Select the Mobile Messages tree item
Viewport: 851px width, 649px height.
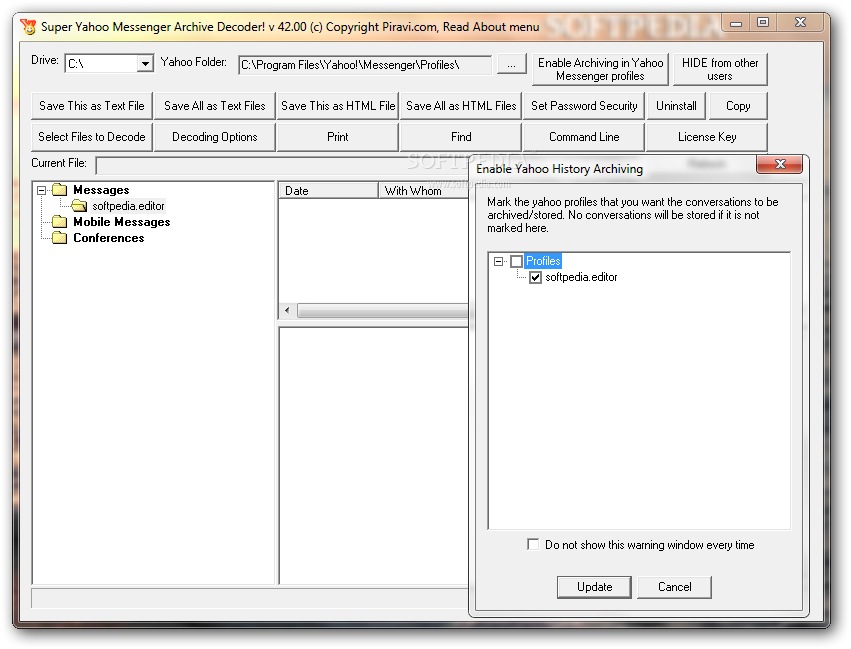[122, 222]
